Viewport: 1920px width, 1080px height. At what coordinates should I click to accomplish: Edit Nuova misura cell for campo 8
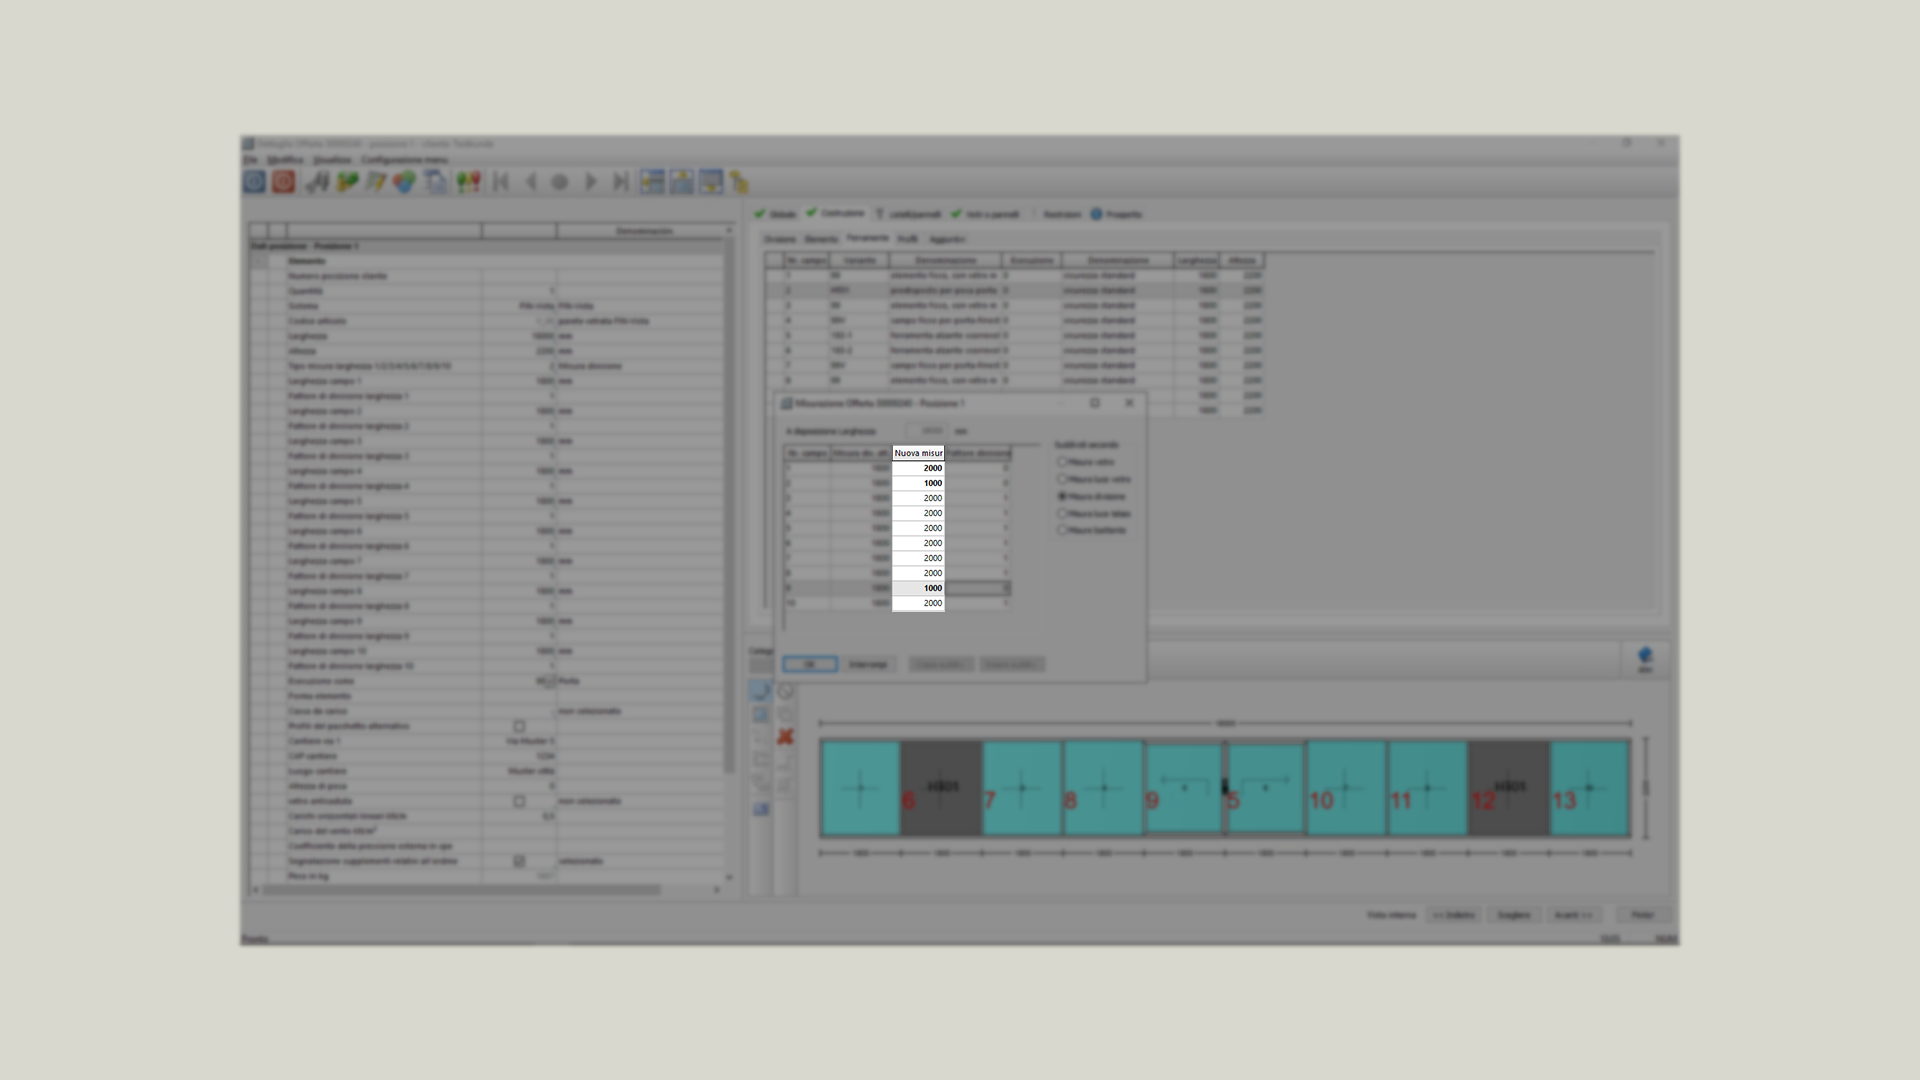[918, 573]
